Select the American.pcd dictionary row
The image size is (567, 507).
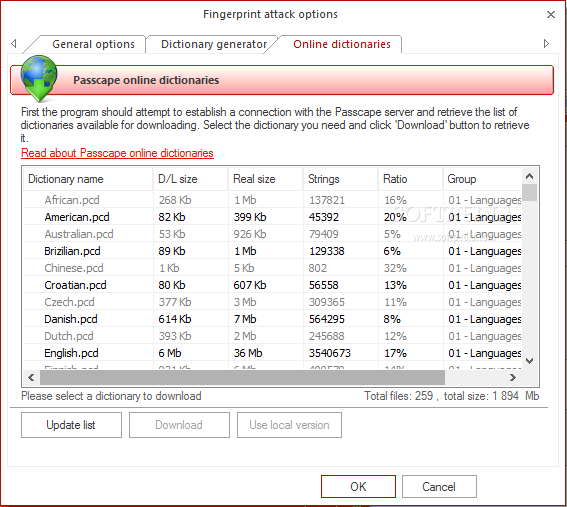(272, 217)
